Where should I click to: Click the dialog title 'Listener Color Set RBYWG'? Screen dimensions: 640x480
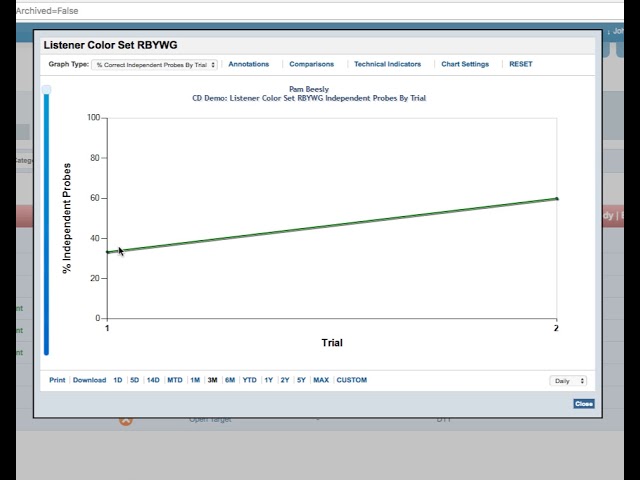tap(110, 45)
